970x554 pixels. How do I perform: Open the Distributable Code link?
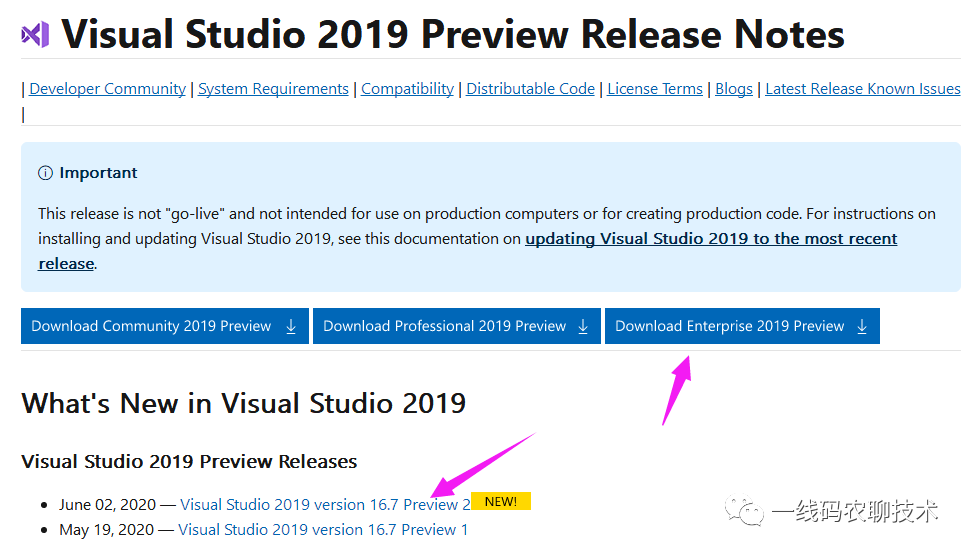pyautogui.click(x=530, y=89)
